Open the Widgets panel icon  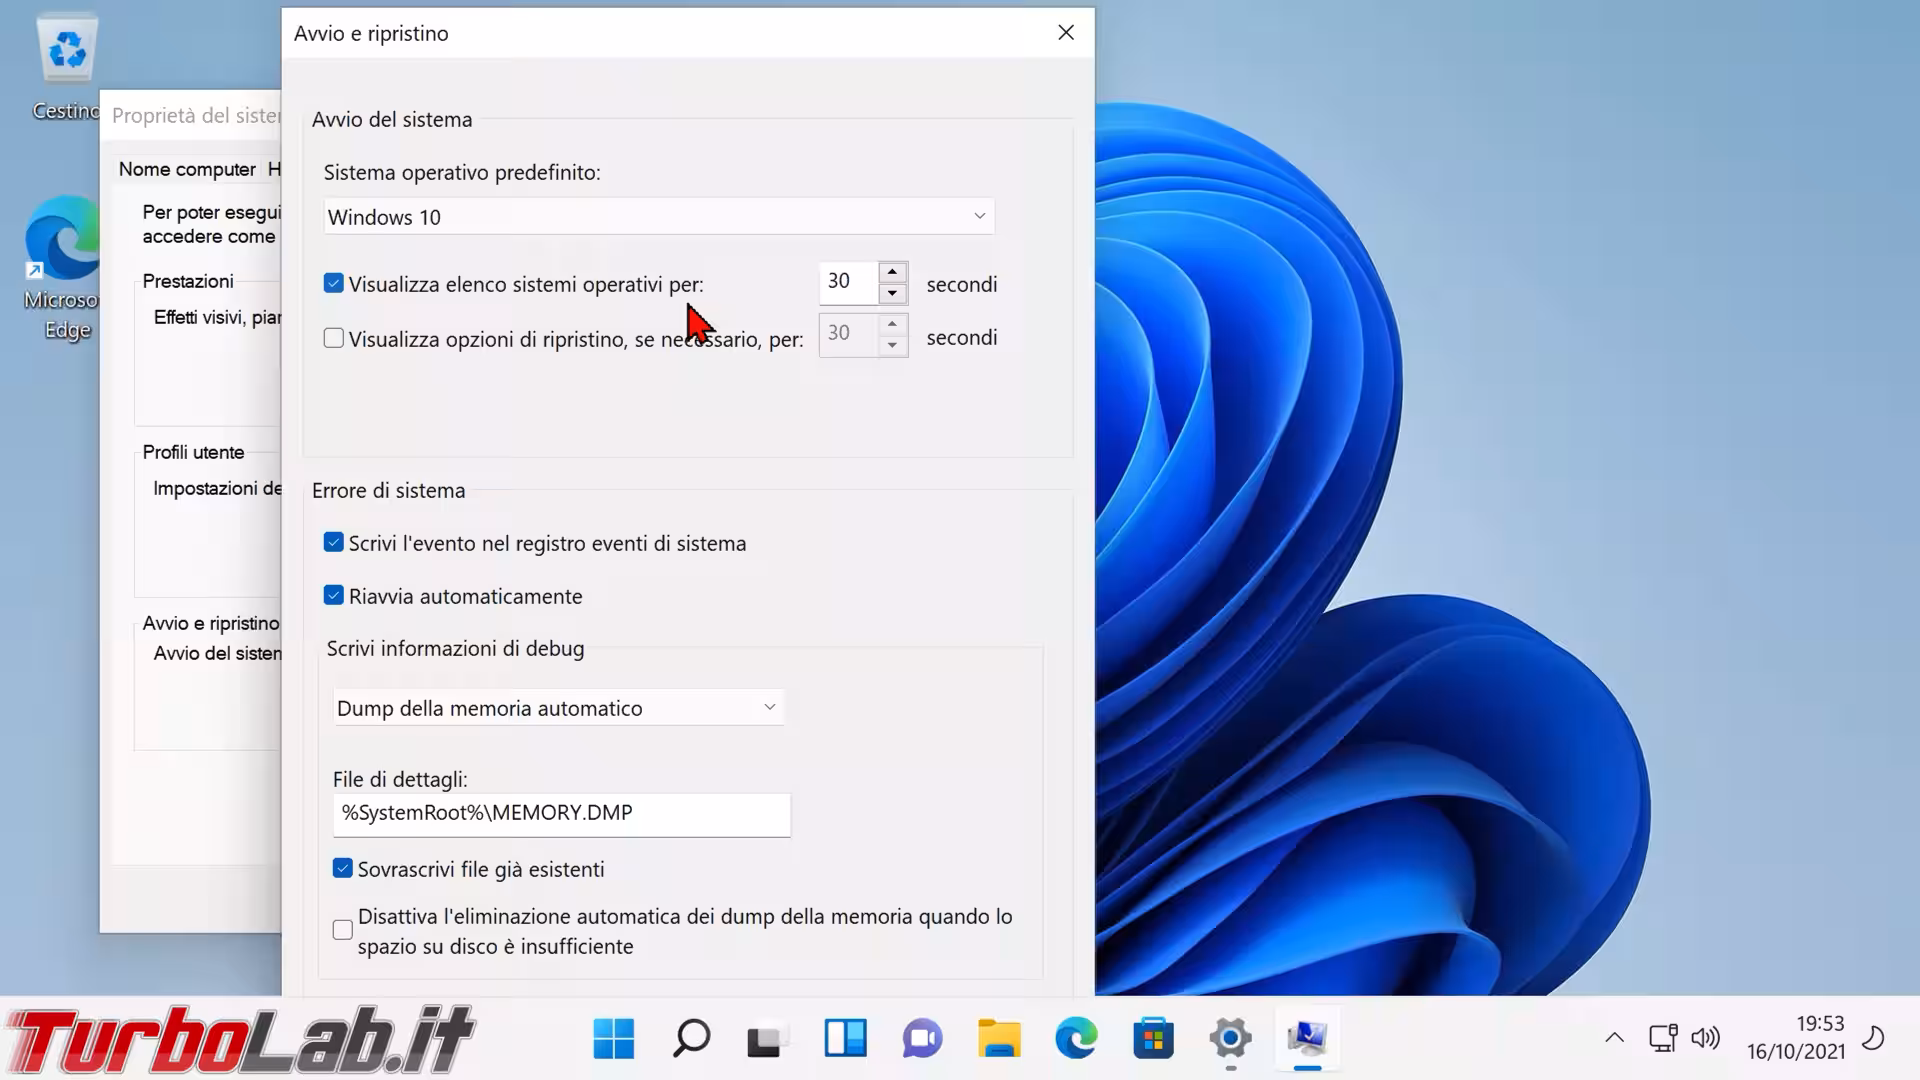(845, 1039)
